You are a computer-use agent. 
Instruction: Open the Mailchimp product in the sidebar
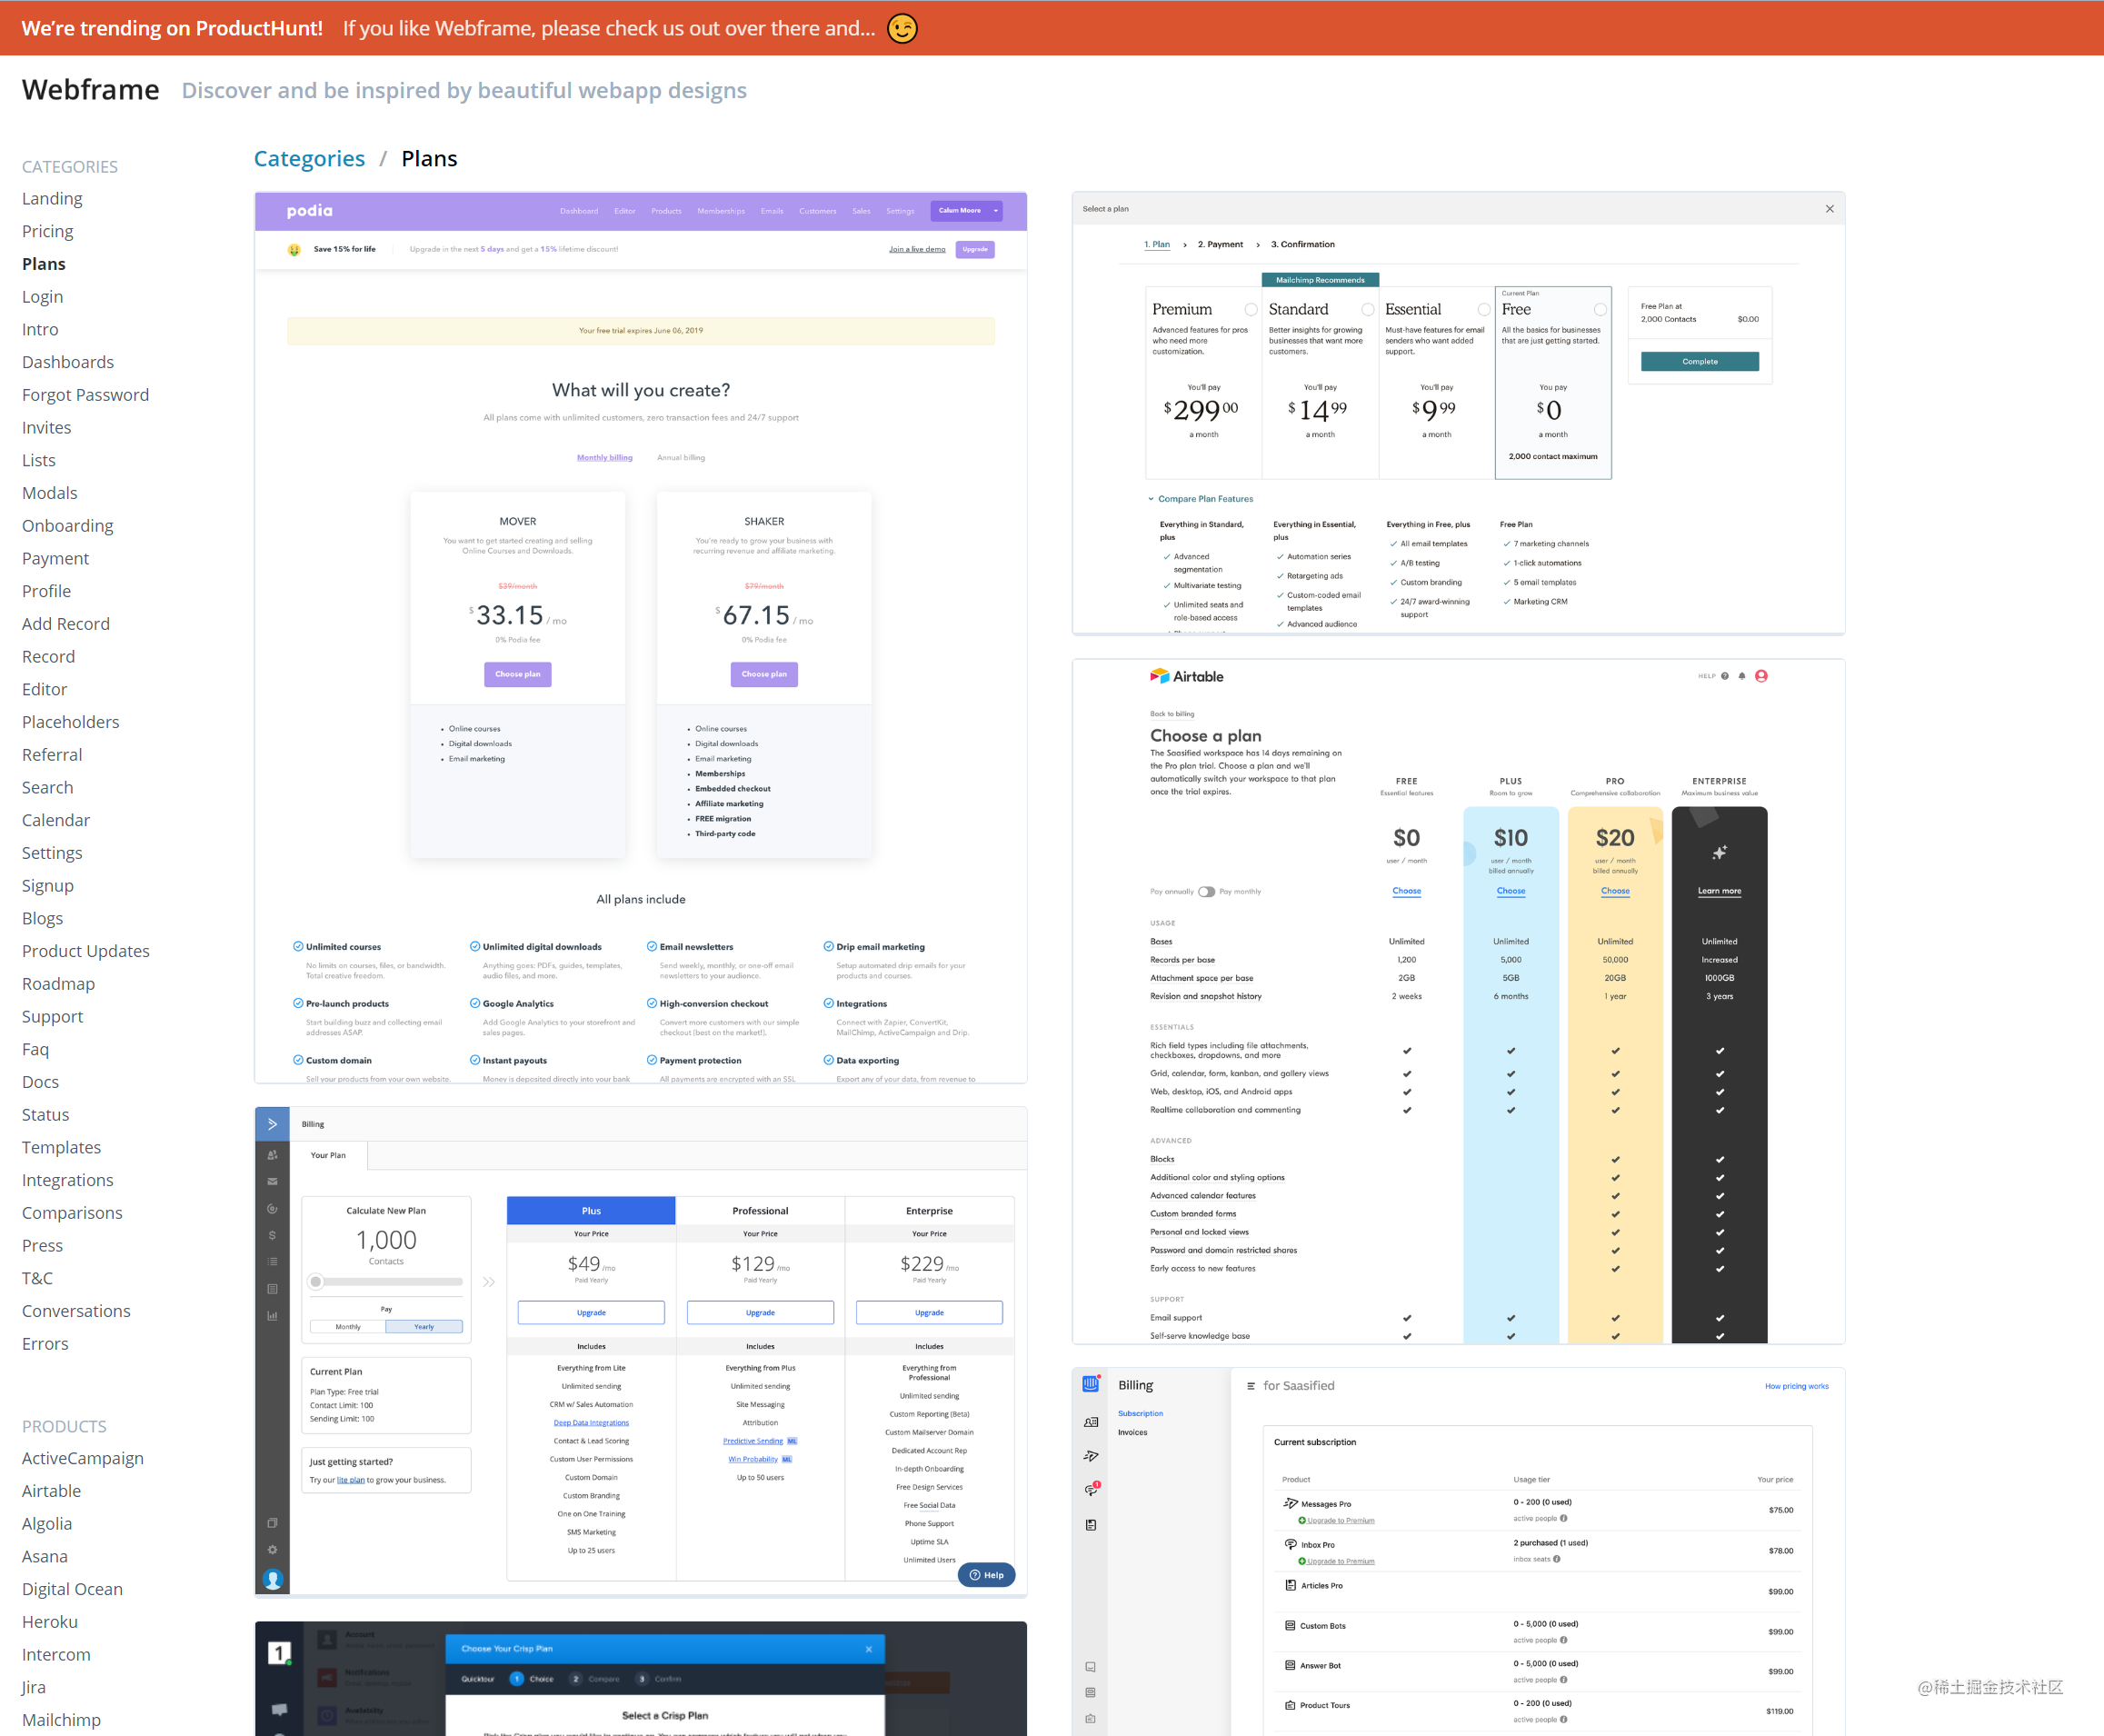click(62, 1720)
